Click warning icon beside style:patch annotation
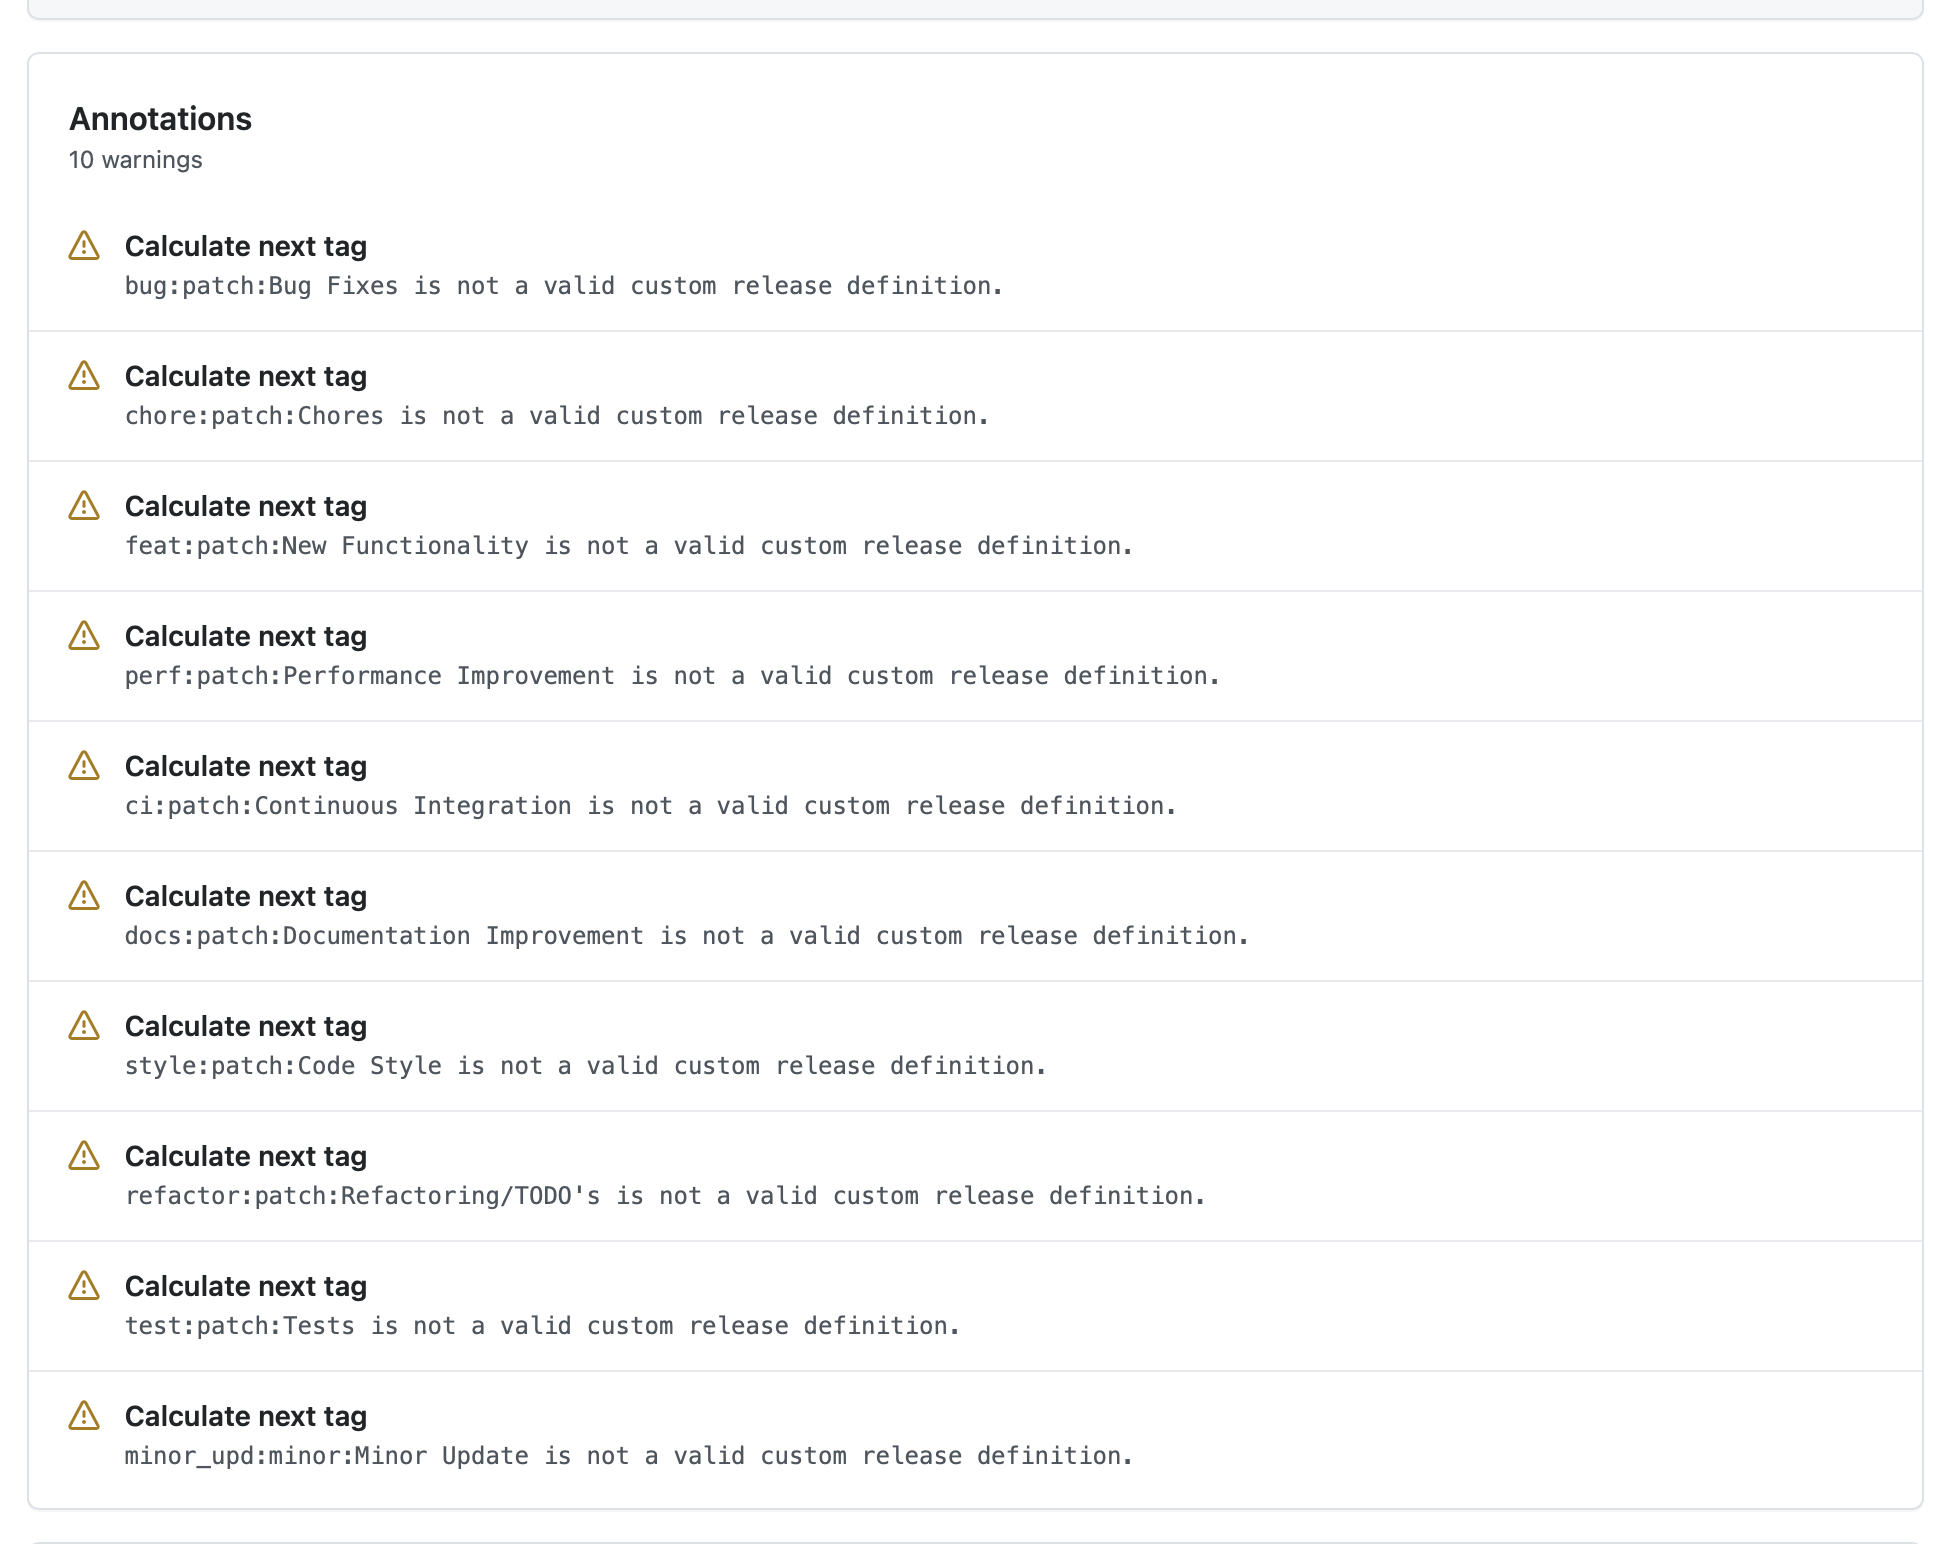The image size is (1942, 1544). point(84,1026)
